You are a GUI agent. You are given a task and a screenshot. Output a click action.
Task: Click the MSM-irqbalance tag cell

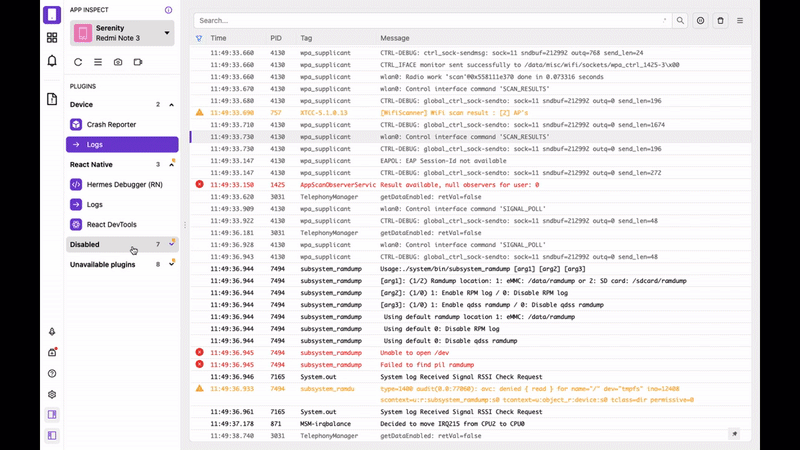tap(325, 423)
